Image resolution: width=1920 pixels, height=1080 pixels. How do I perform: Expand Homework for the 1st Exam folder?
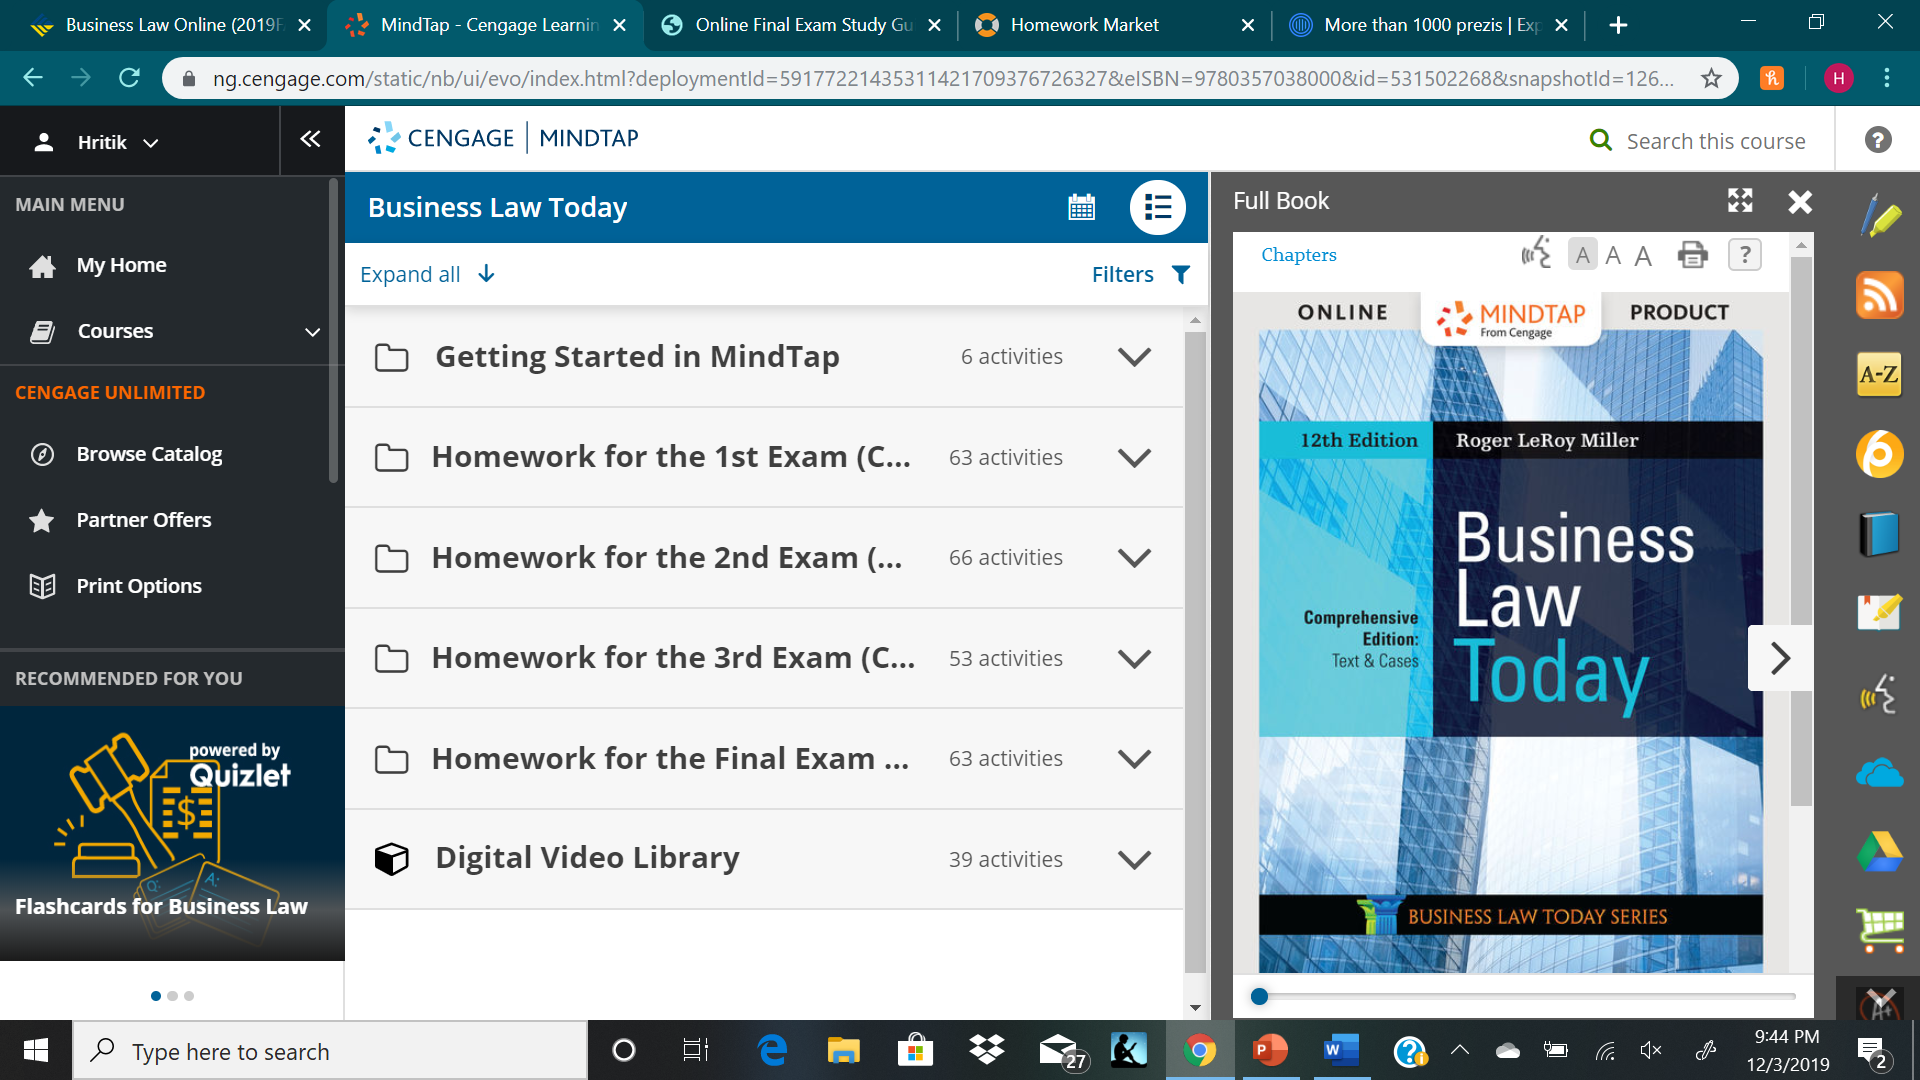coord(1134,458)
